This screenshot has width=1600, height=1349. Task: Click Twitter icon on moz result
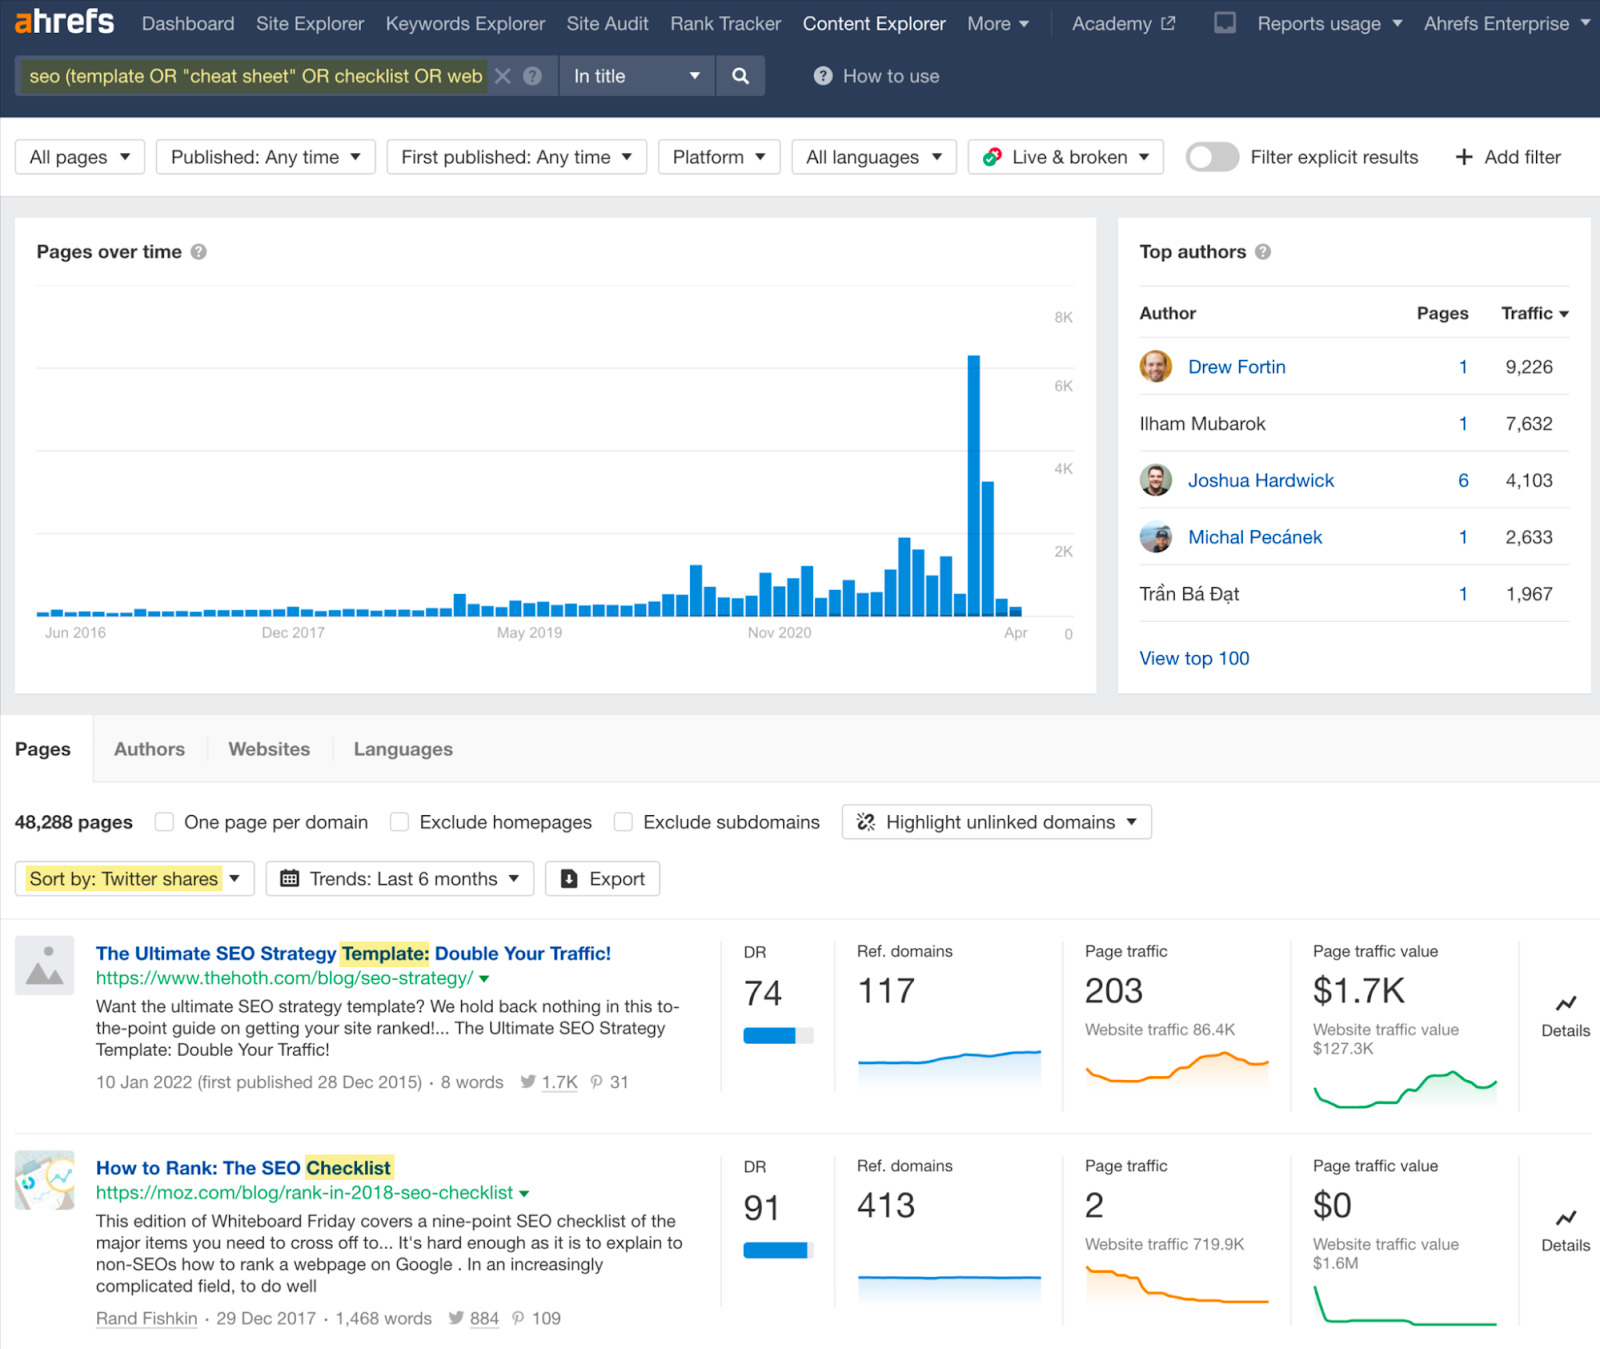(456, 1318)
